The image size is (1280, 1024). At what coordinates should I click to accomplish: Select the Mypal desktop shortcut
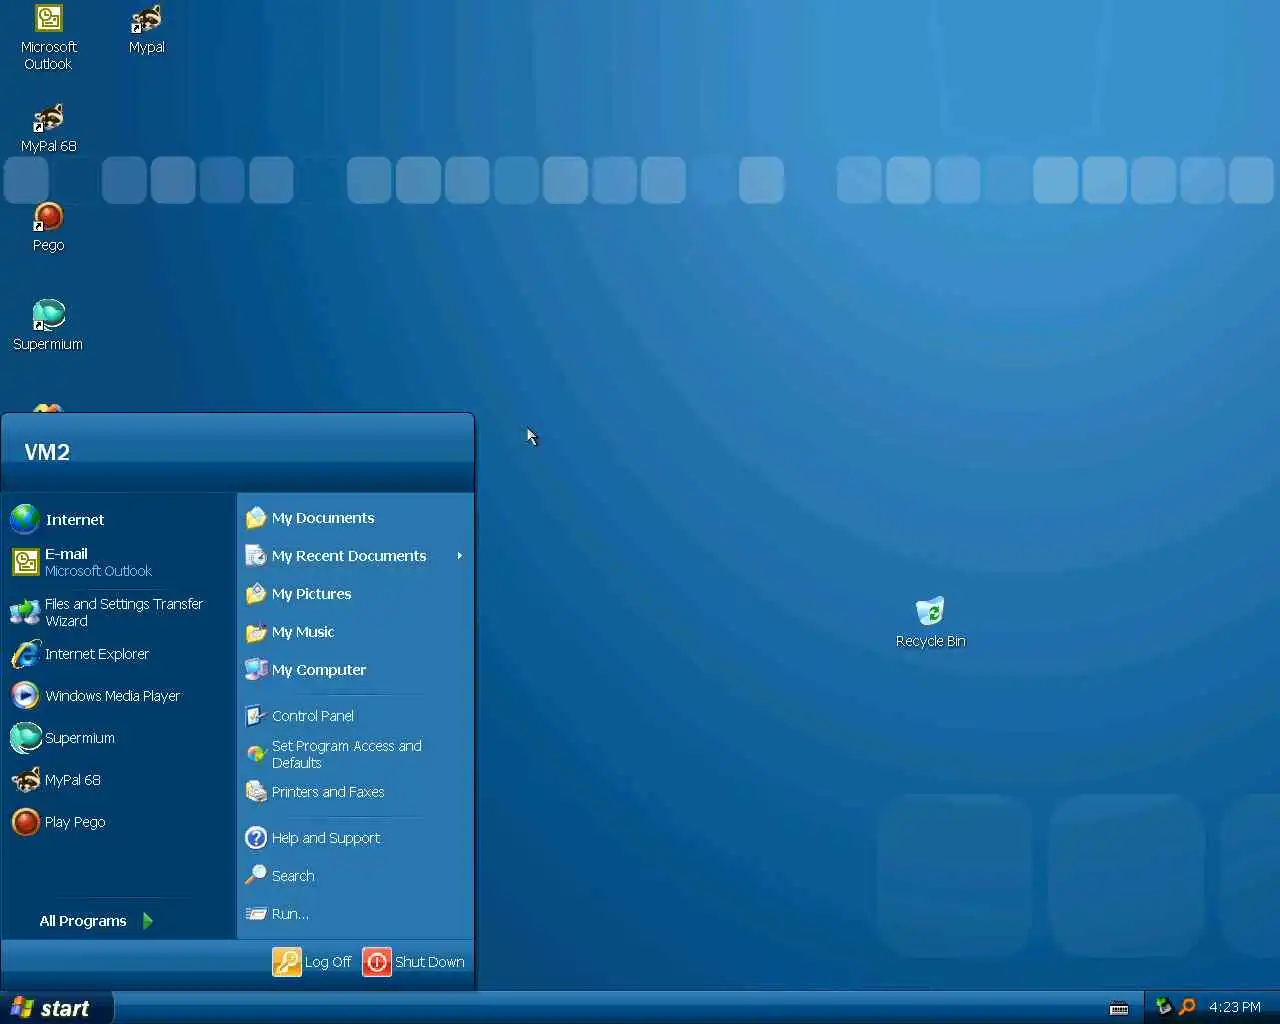pos(147,30)
